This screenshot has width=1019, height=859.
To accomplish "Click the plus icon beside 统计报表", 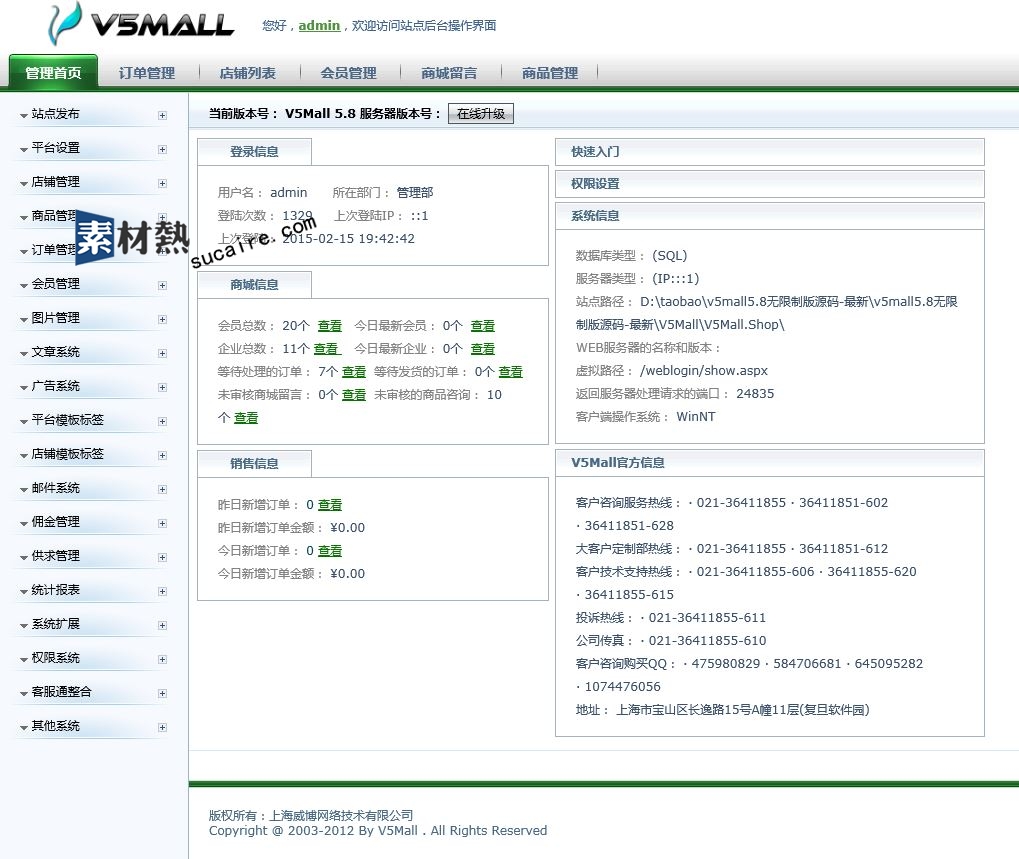I will pos(162,591).
